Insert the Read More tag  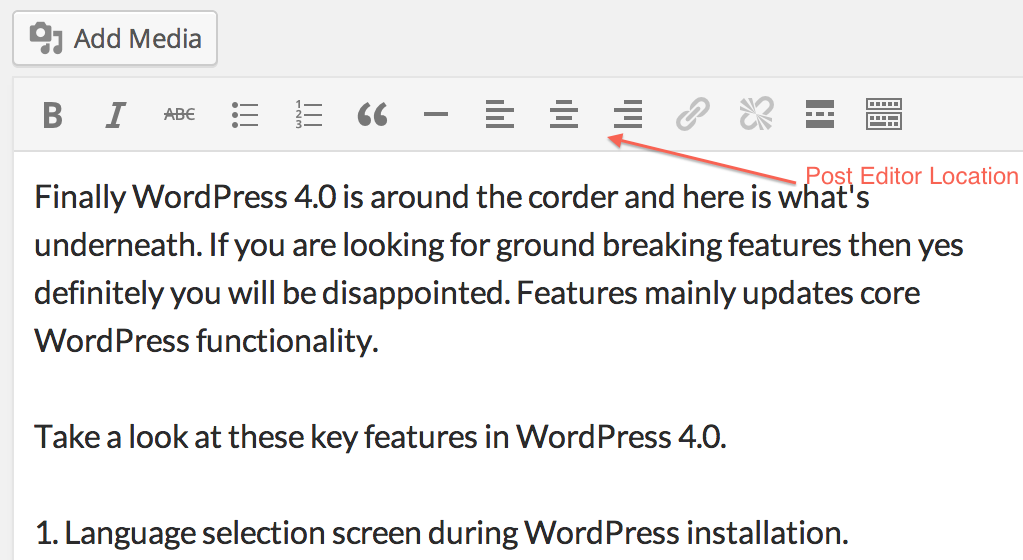820,114
